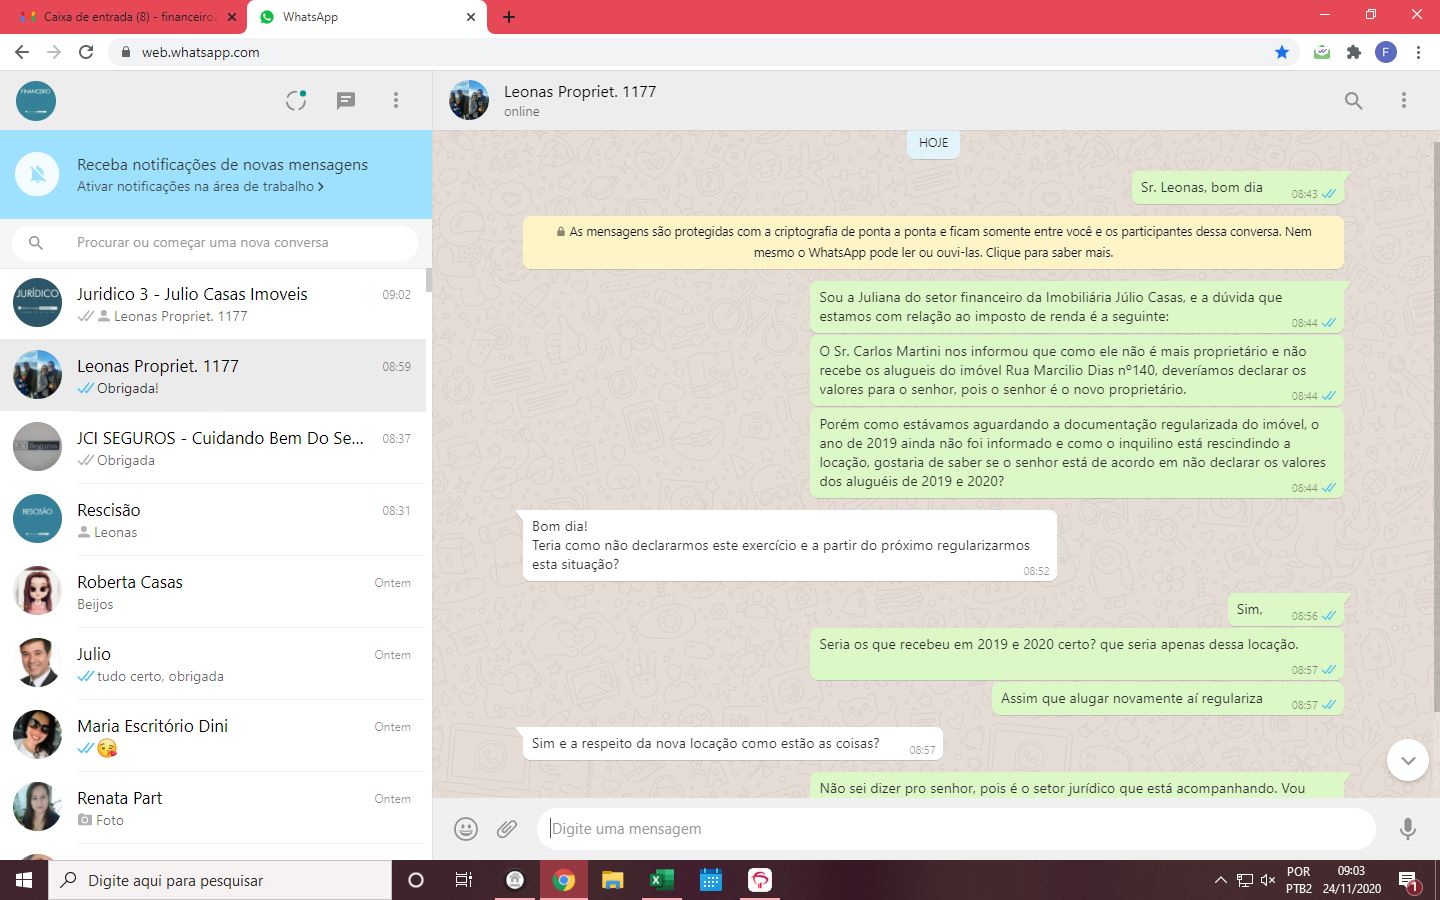Open the WhatsApp status updates icon
1440x900 pixels.
[296, 100]
